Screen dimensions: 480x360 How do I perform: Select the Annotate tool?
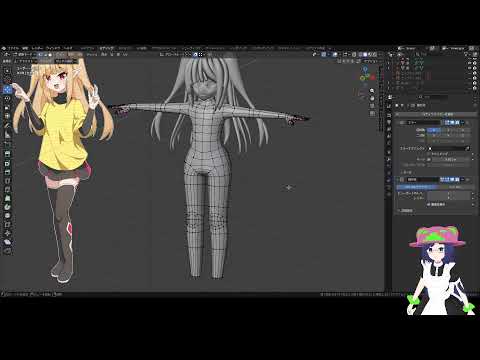click(x=7, y=125)
